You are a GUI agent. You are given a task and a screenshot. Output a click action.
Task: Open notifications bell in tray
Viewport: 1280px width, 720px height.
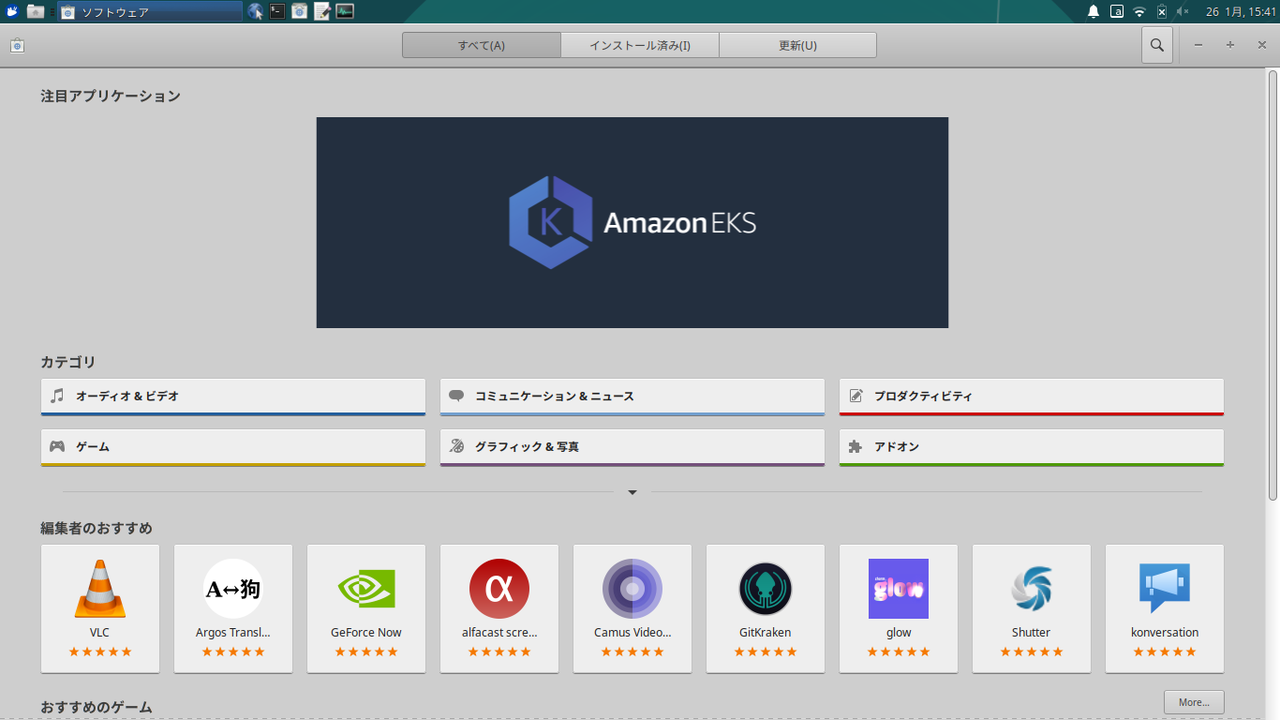[x=1093, y=12]
